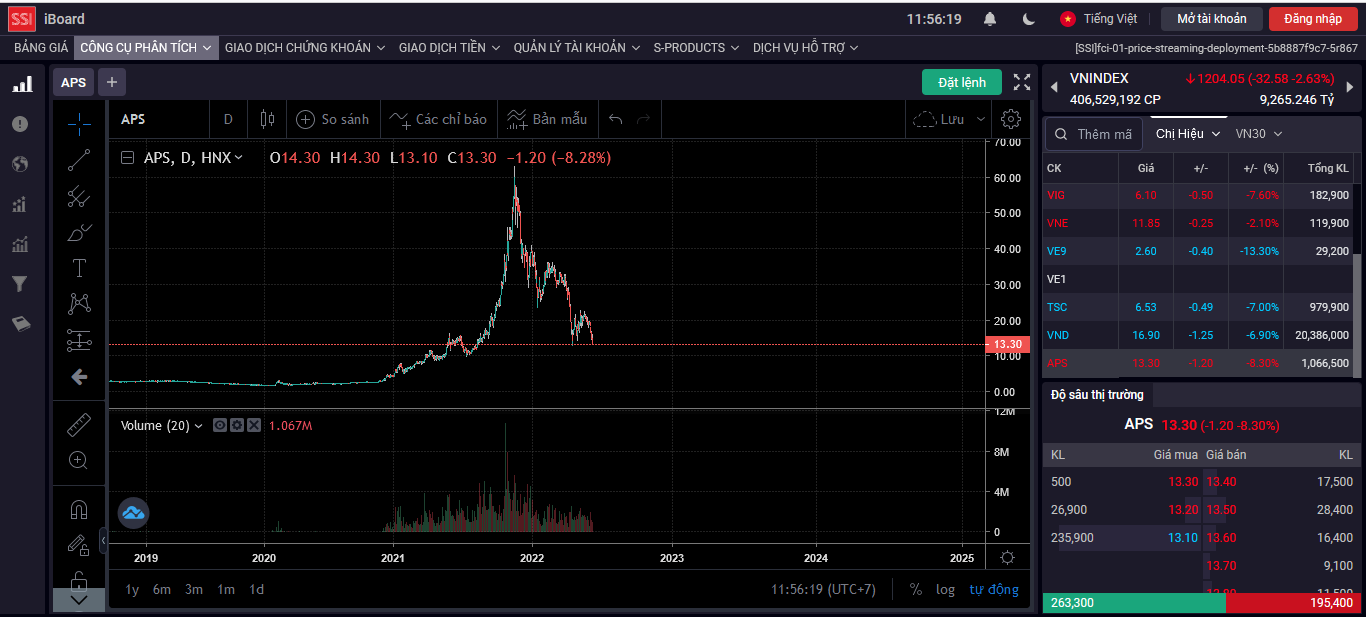Add a new chart tab with plus
This screenshot has height=617, width=1366.
click(112, 82)
